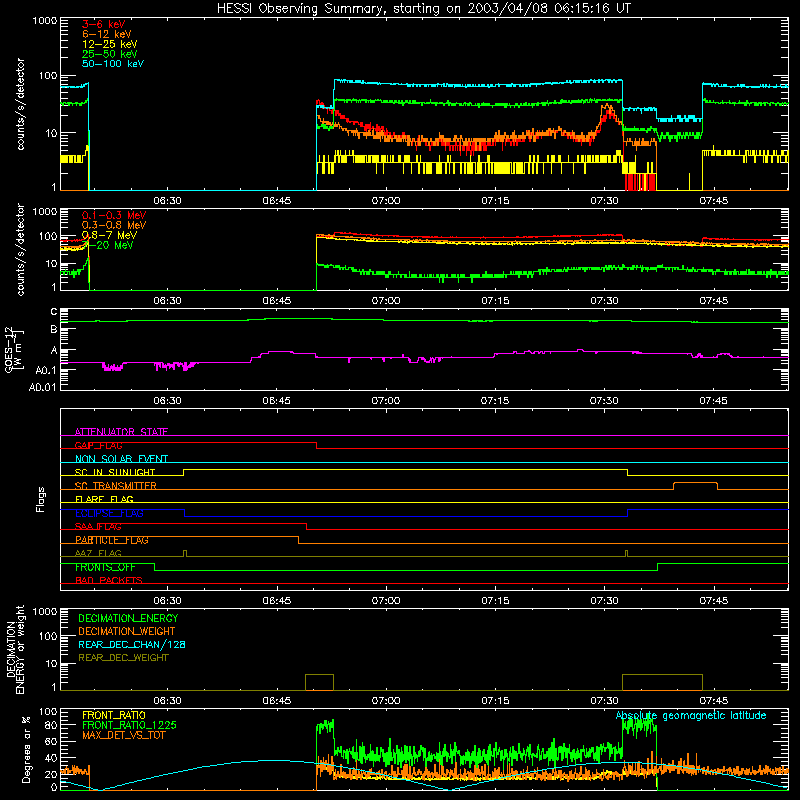Click the GAP_FLAG label
The height and width of the screenshot is (800, 800).
coord(98,445)
